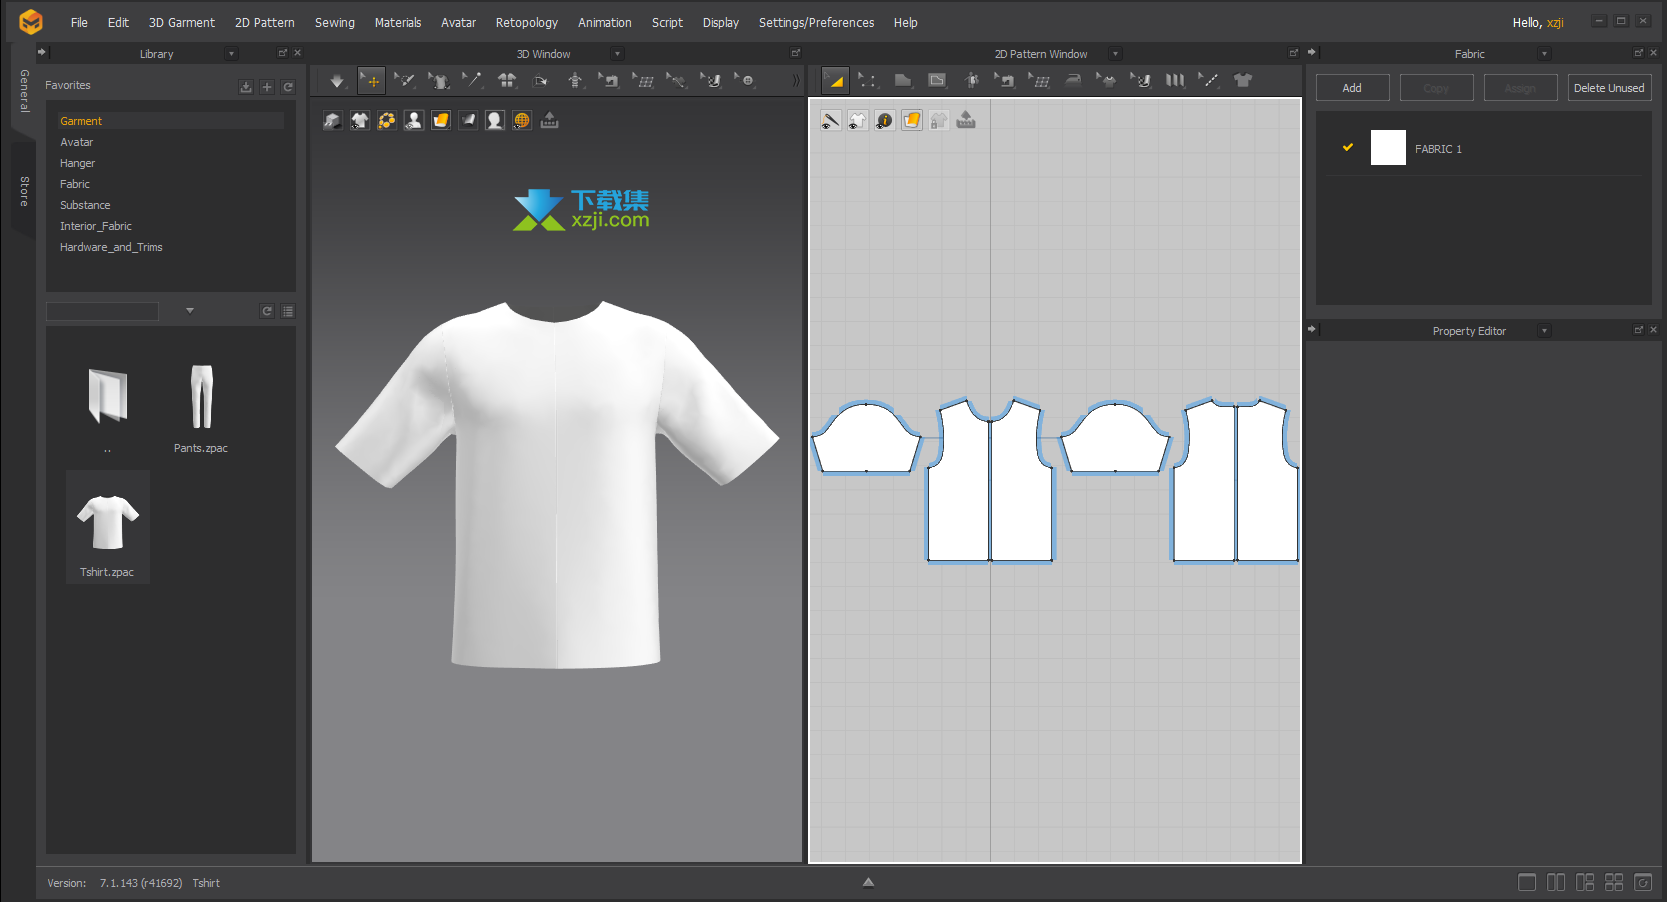Toggle garment visibility in 3D window
This screenshot has width=1667, height=902.
tap(359, 121)
